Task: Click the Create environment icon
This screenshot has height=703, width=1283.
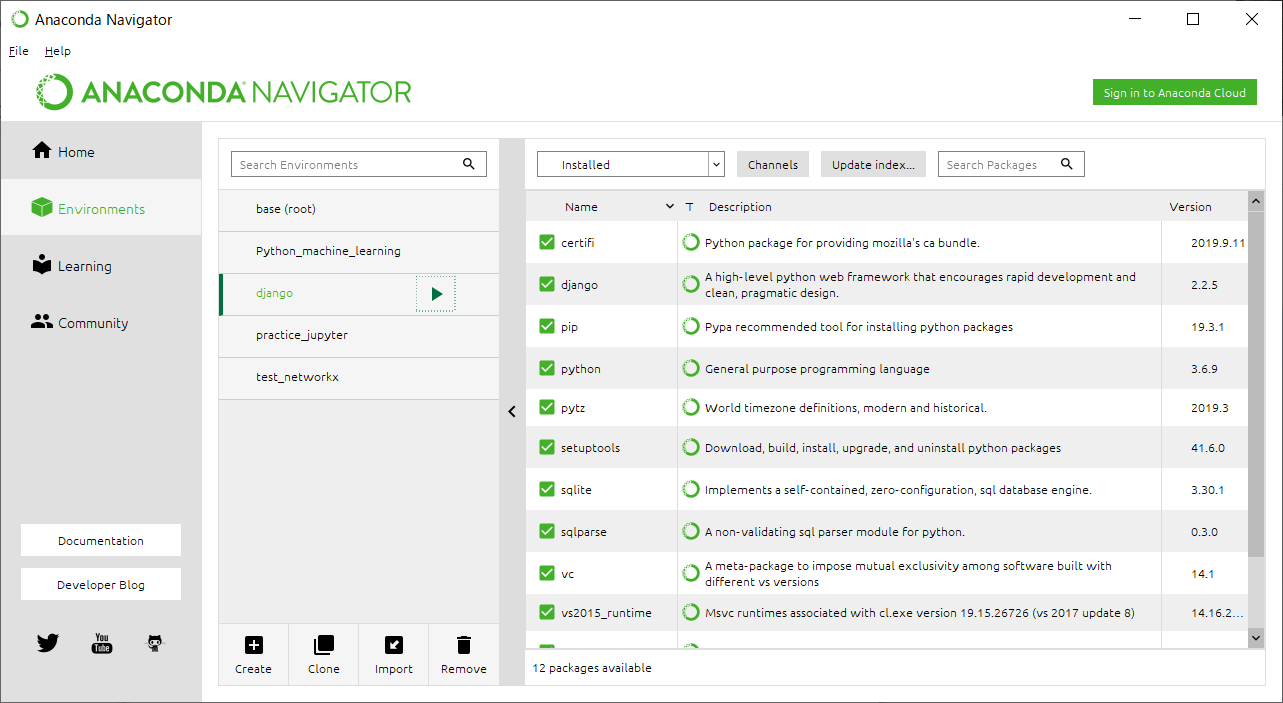Action: pyautogui.click(x=254, y=645)
